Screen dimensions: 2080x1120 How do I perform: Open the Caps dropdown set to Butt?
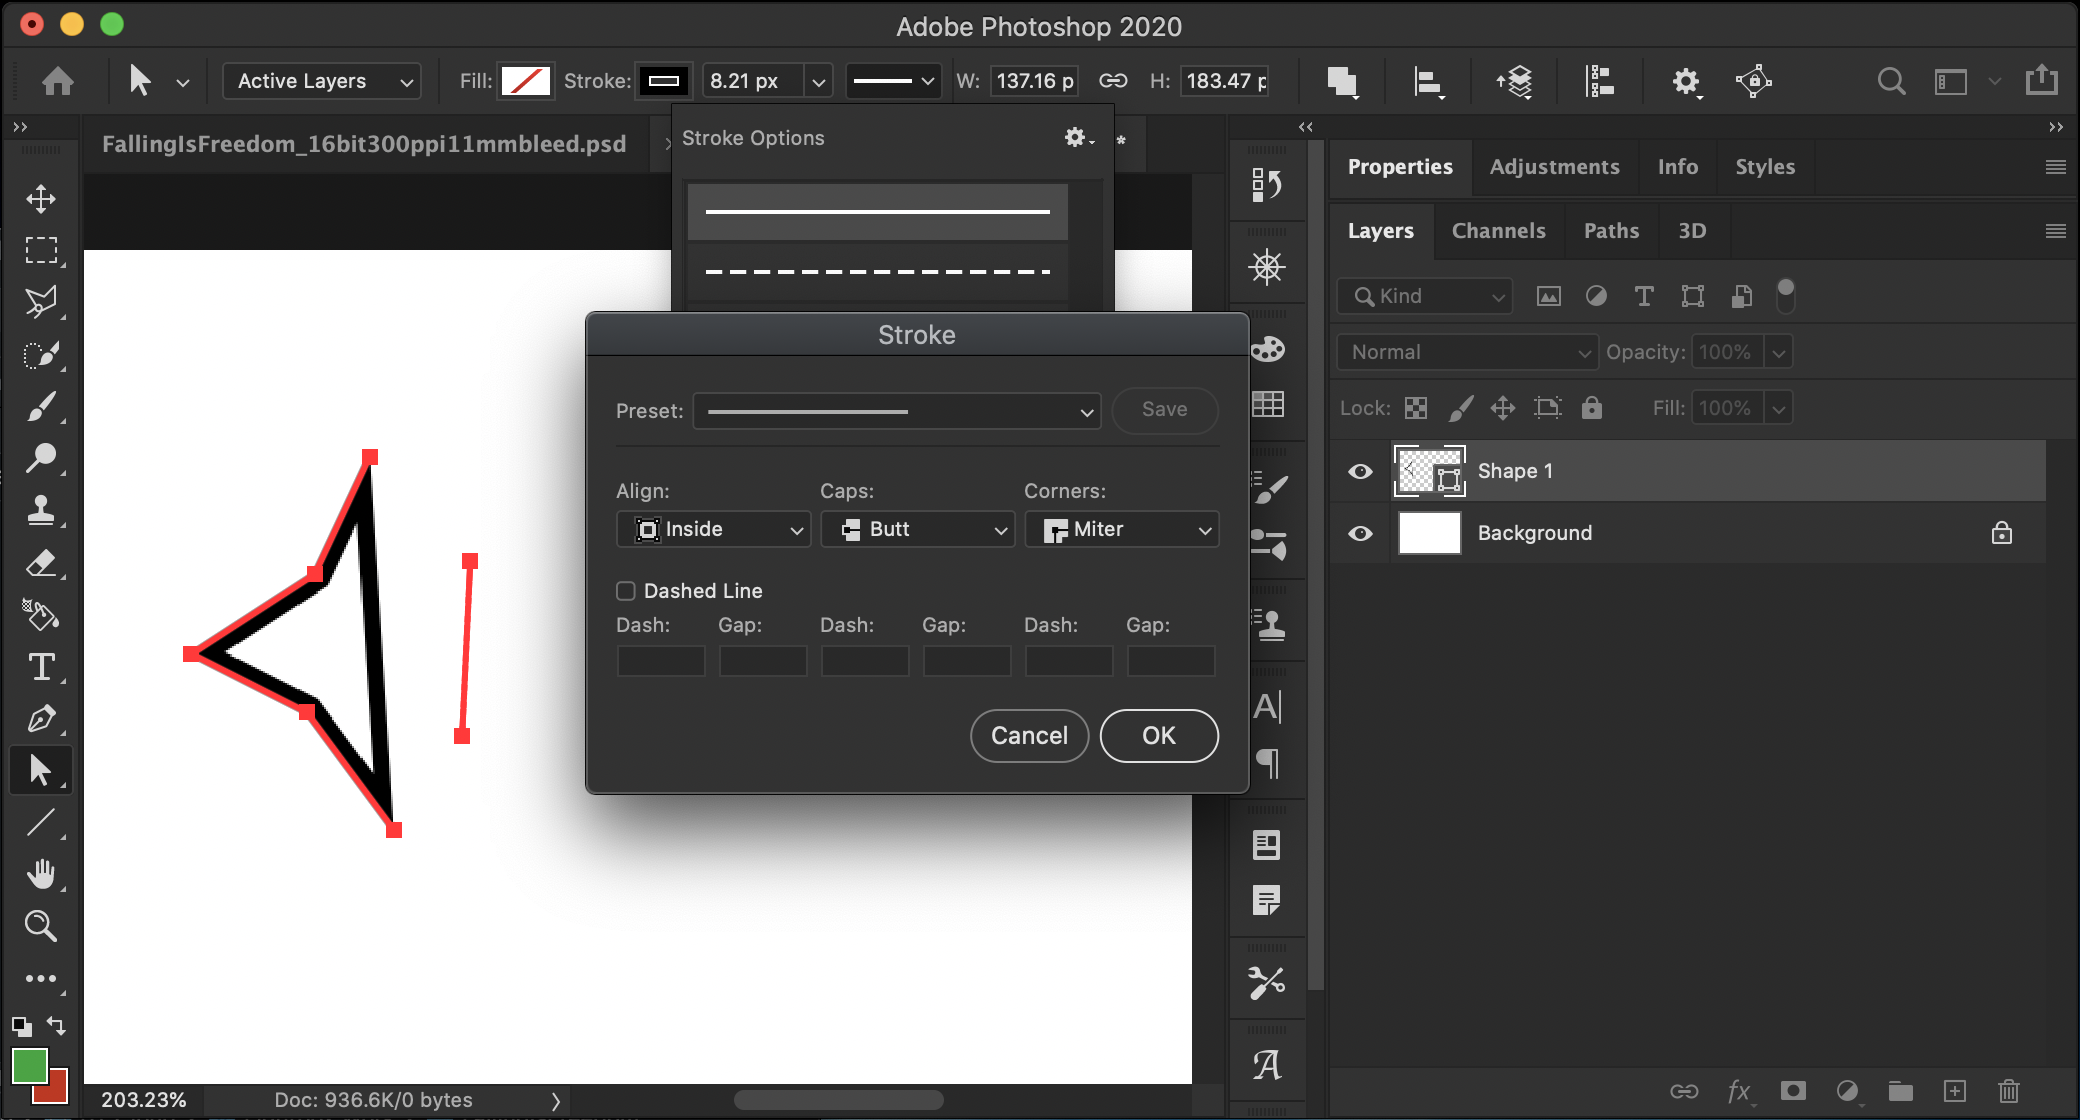tap(917, 529)
